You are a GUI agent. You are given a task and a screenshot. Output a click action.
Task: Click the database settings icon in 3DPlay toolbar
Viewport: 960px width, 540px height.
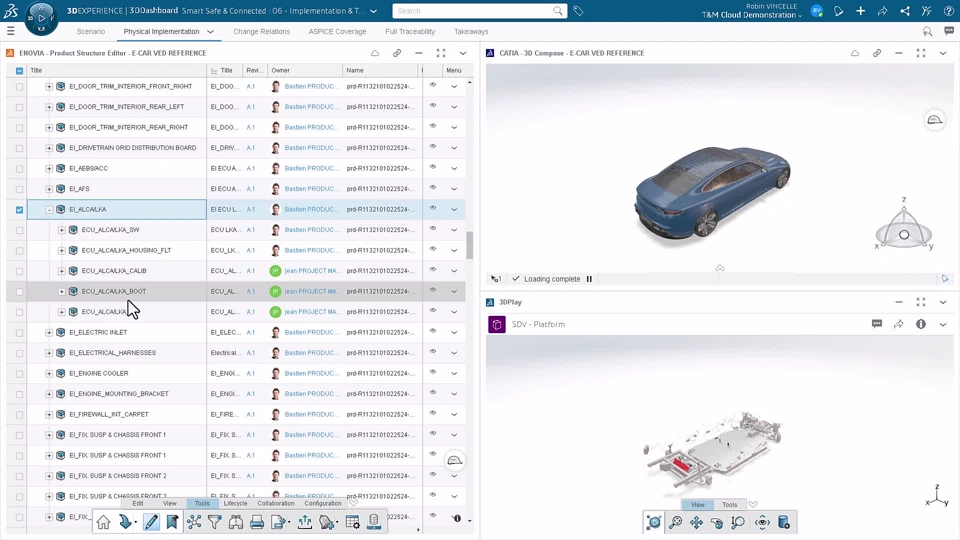point(783,522)
